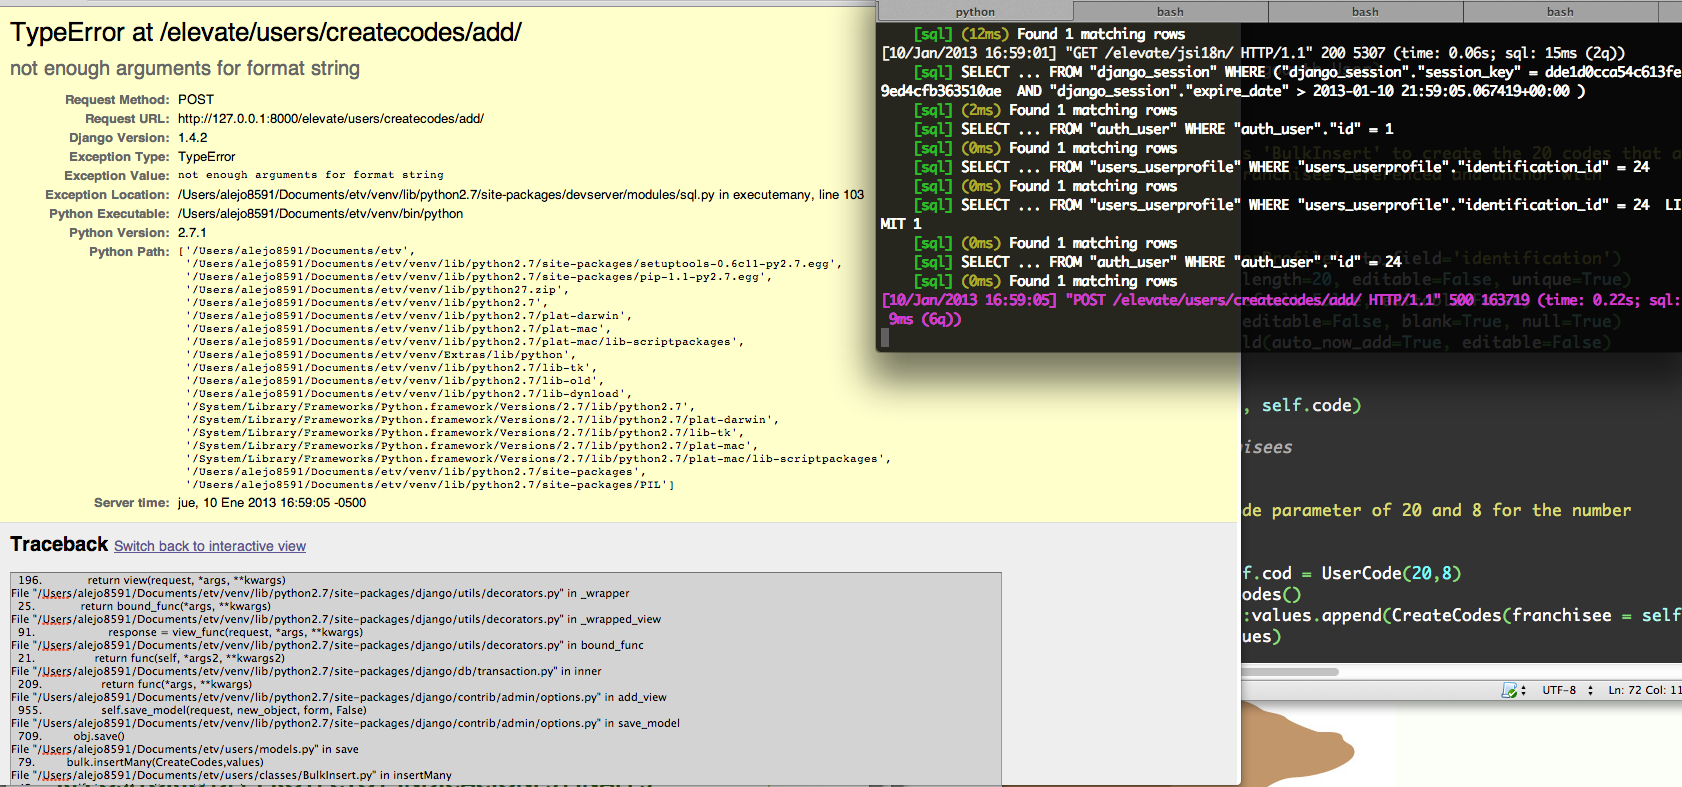1682x787 pixels.
Task: Click the Python Executable path value
Action: [x=321, y=213]
